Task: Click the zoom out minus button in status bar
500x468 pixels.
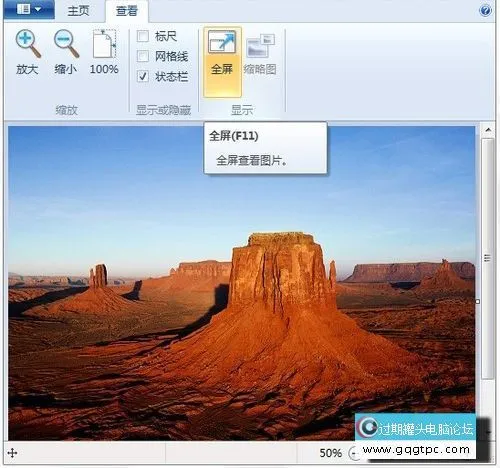Action: point(353,453)
